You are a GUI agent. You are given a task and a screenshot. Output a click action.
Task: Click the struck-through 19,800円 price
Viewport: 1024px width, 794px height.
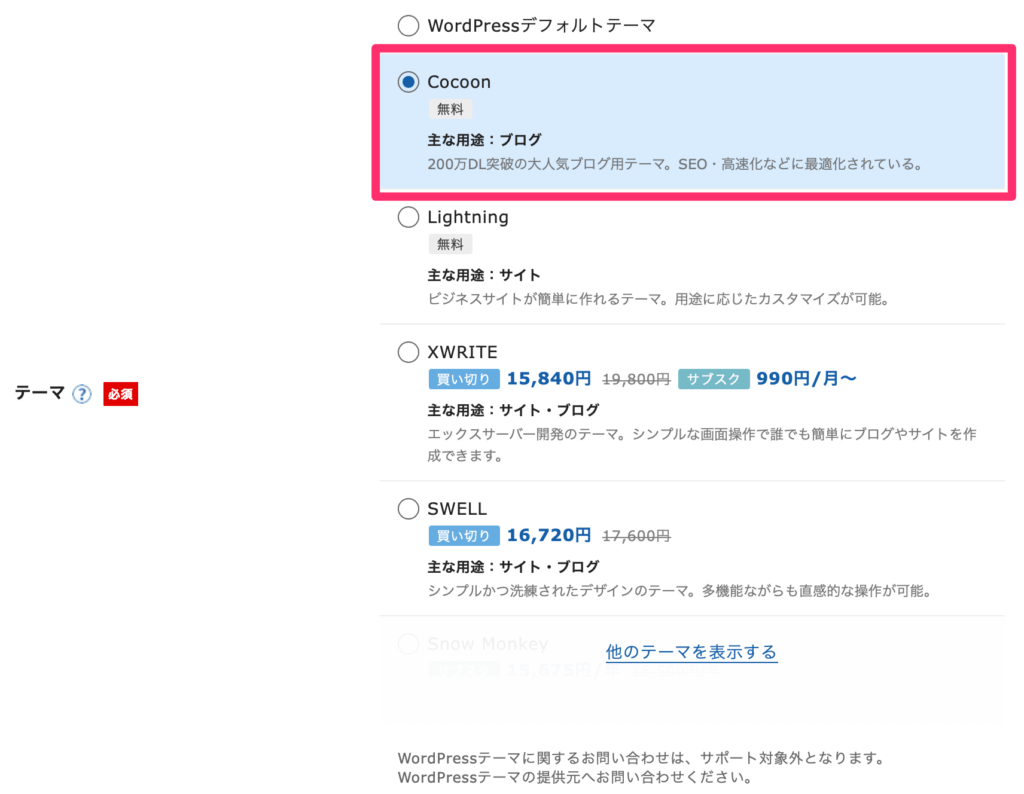pos(636,379)
